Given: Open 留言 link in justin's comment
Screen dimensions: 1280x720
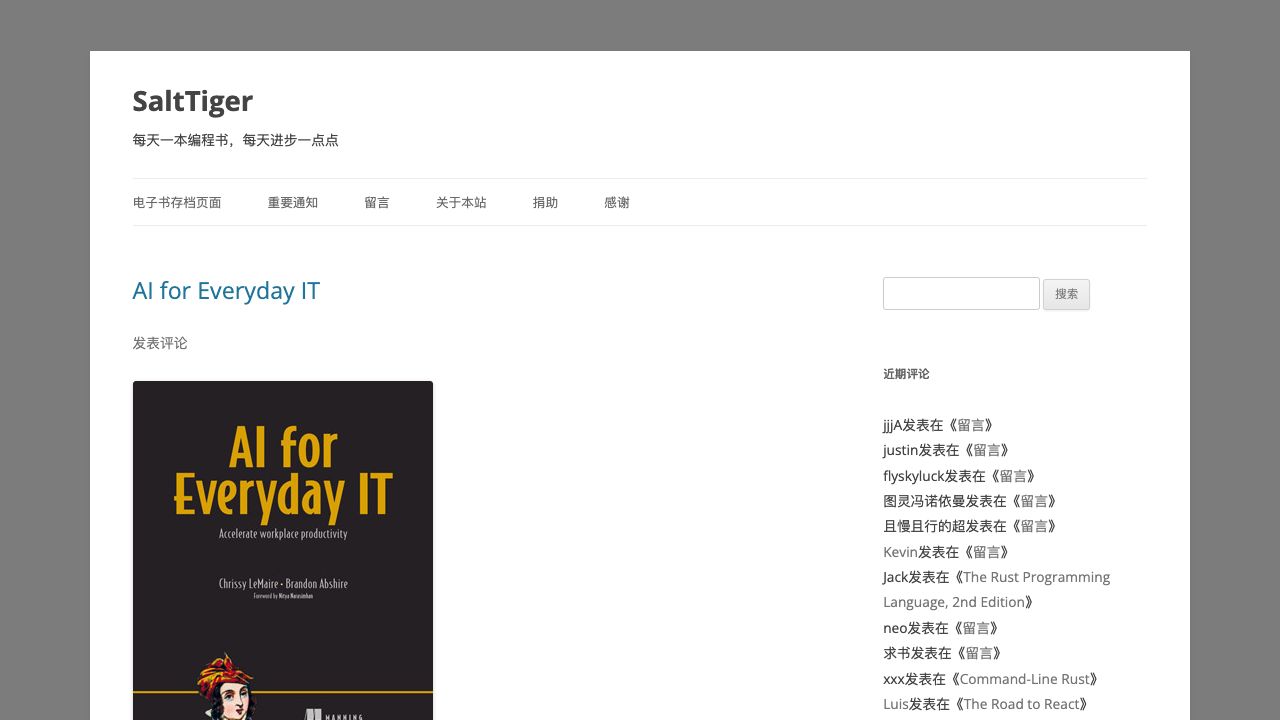Looking at the screenshot, I should pos(986,450).
